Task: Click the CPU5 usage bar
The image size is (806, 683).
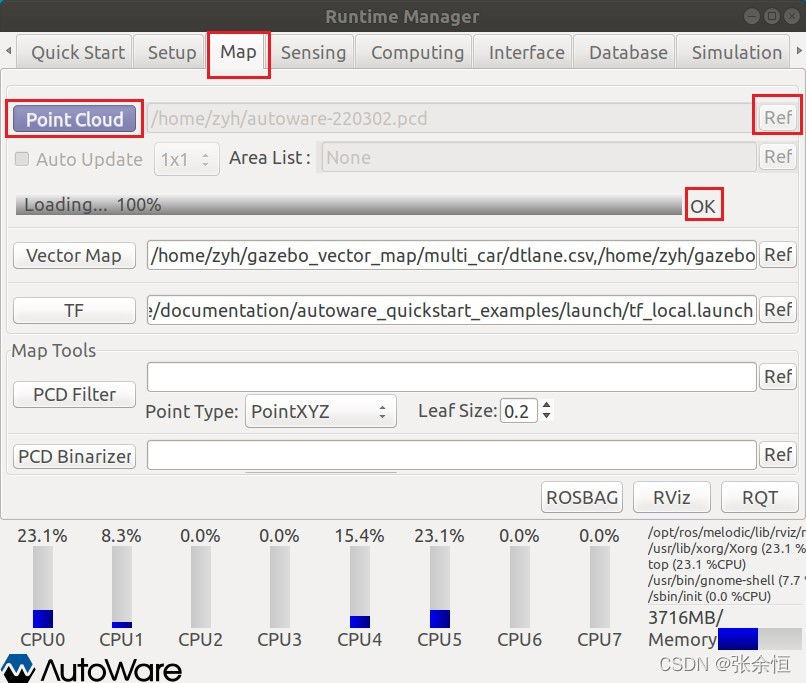Action: click(439, 587)
